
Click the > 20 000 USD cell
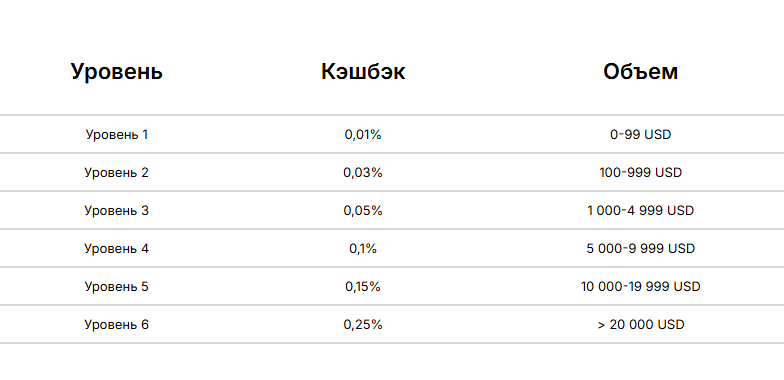(x=640, y=324)
